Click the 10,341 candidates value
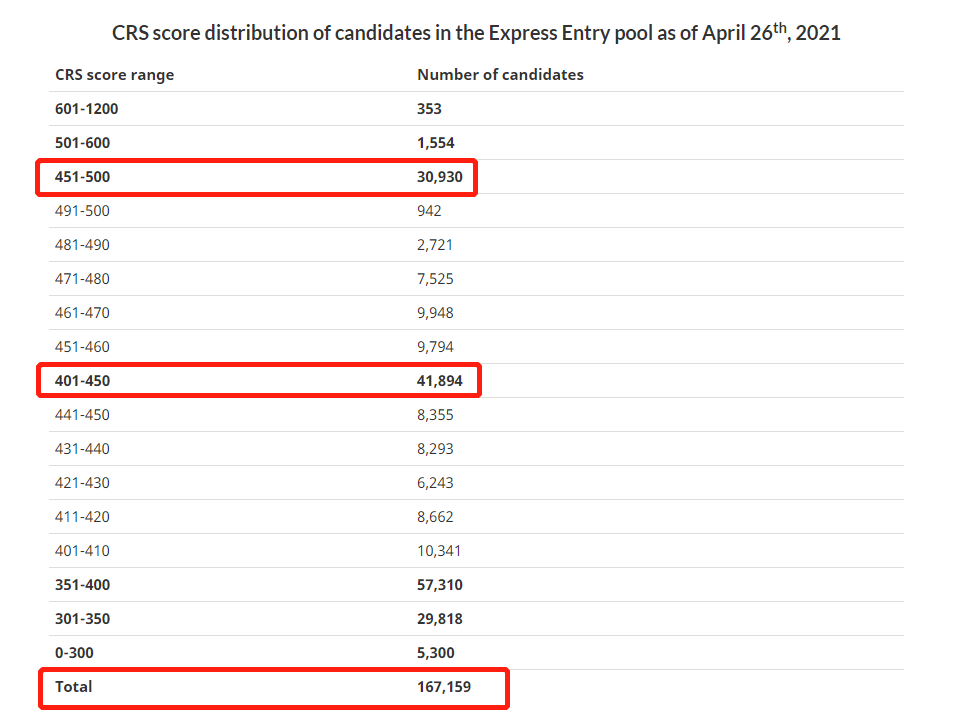963x712 pixels. 439,550
